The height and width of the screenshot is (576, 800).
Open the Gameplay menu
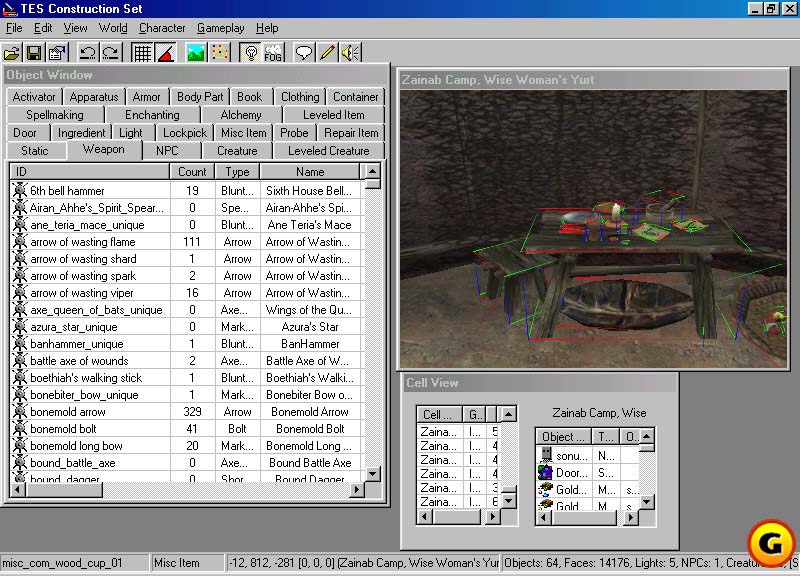(220, 28)
